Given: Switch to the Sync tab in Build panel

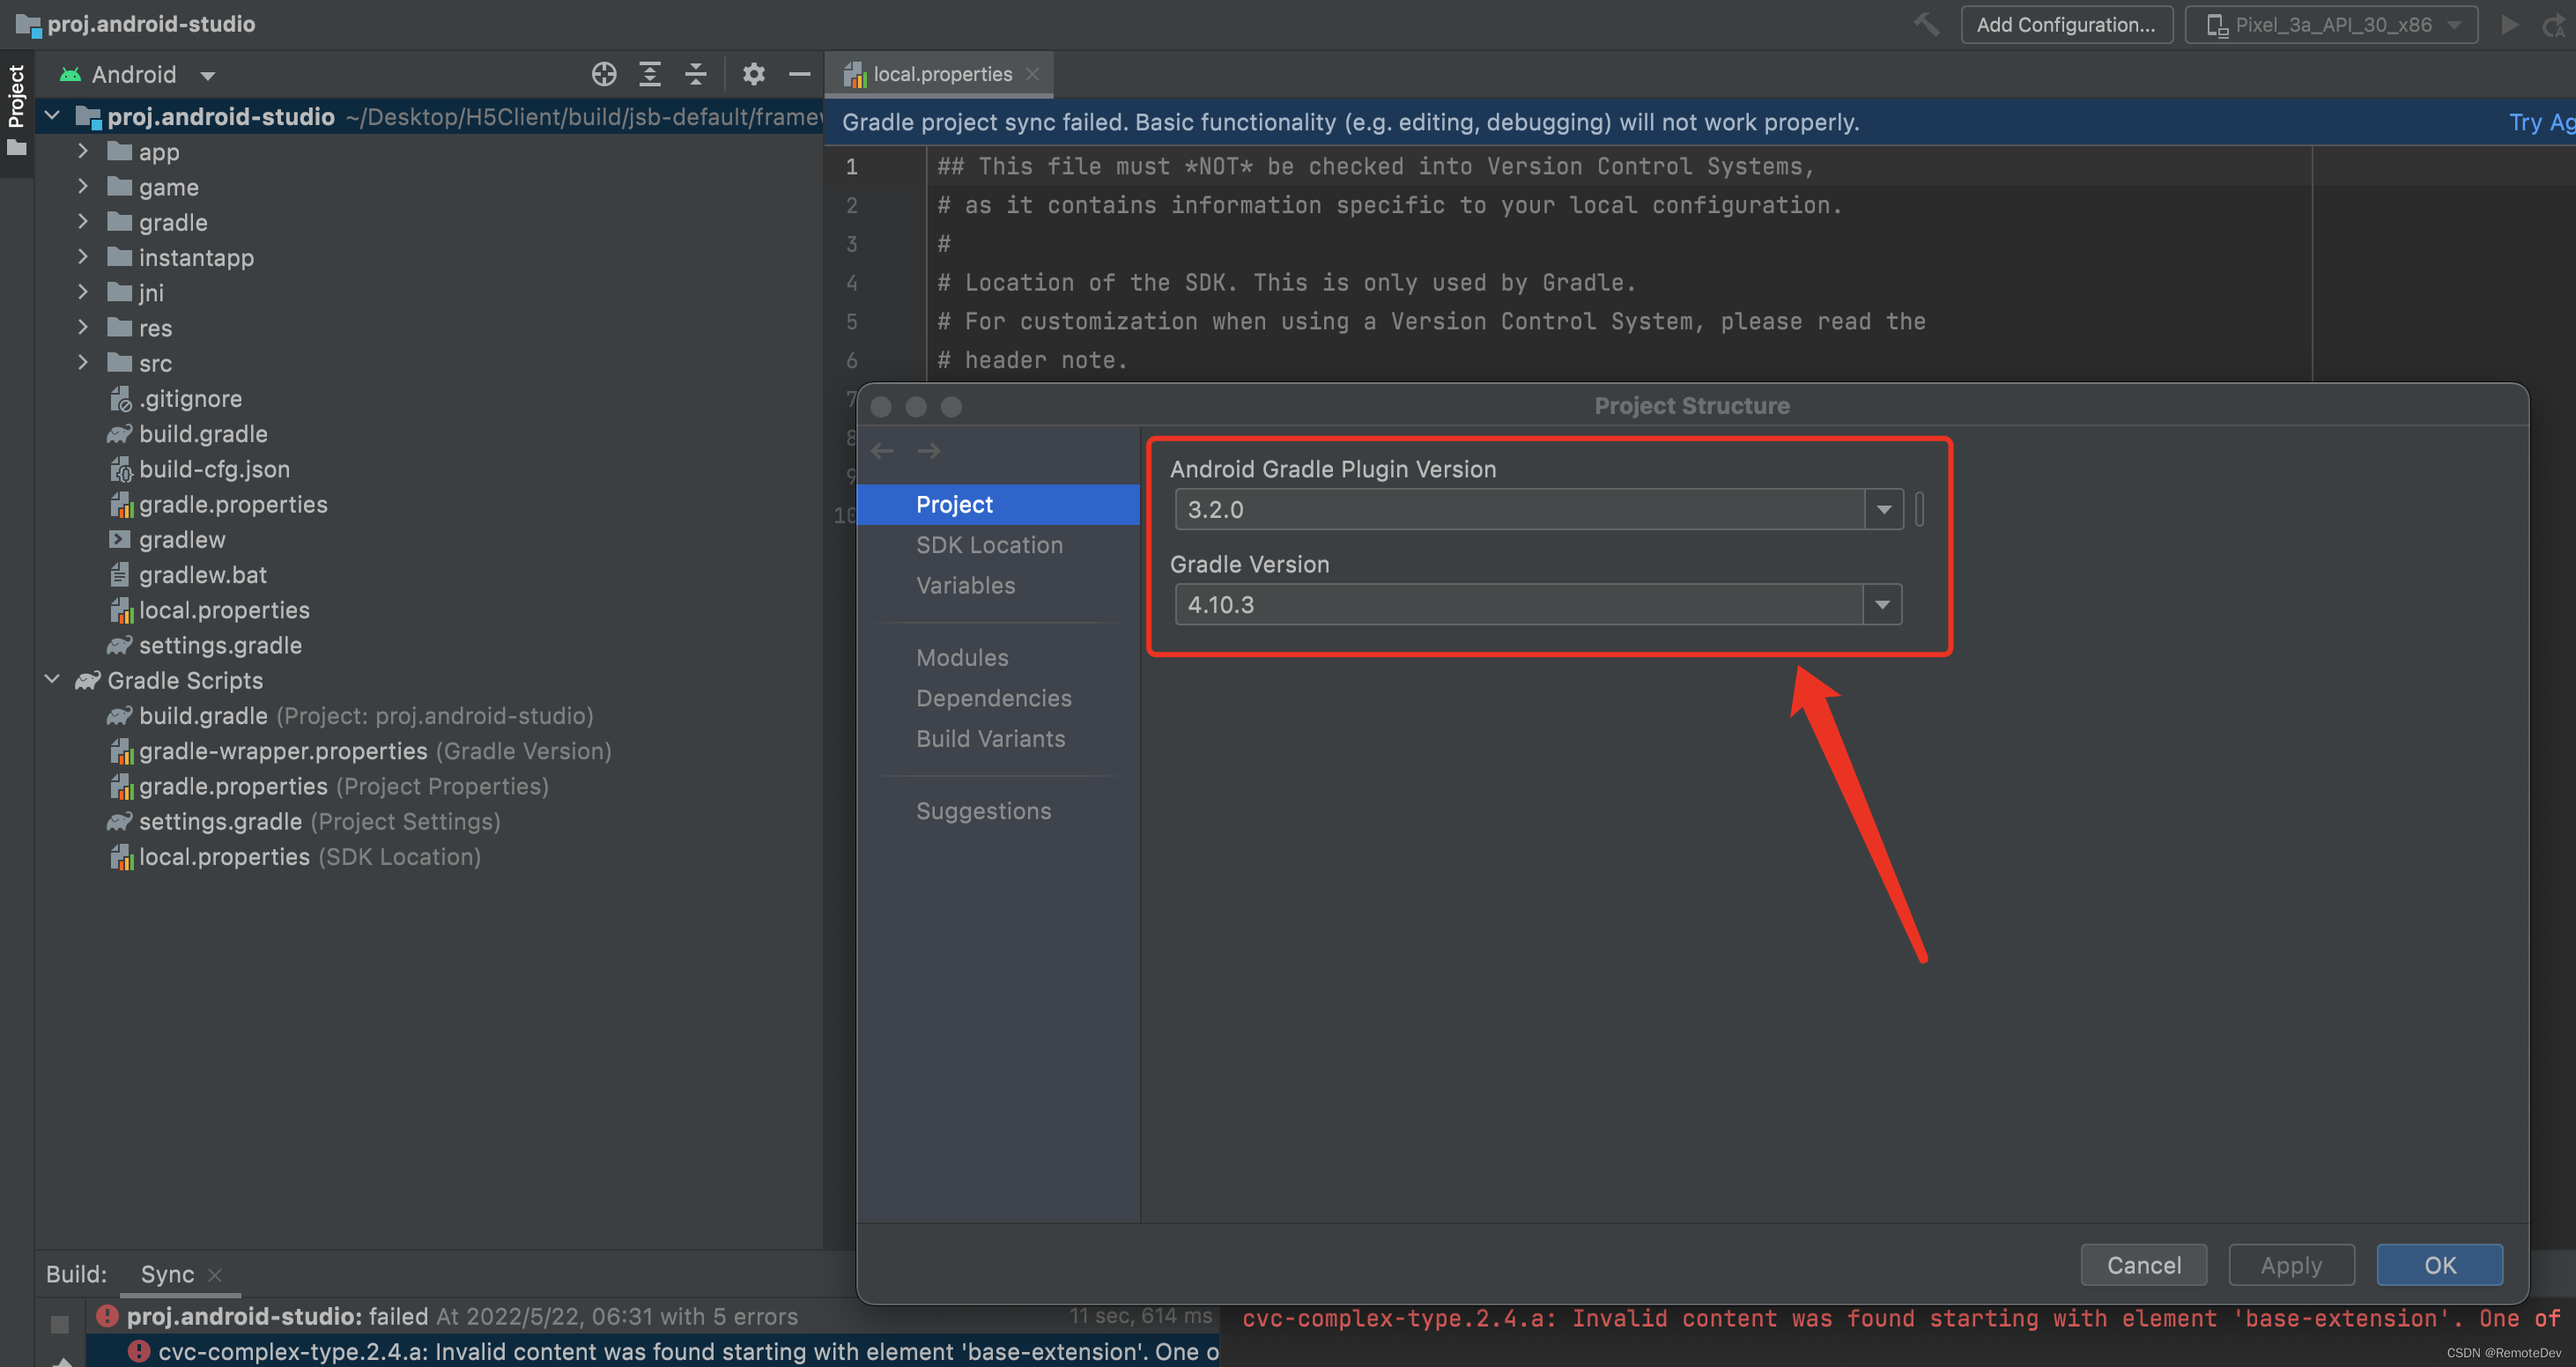Looking at the screenshot, I should point(167,1274).
